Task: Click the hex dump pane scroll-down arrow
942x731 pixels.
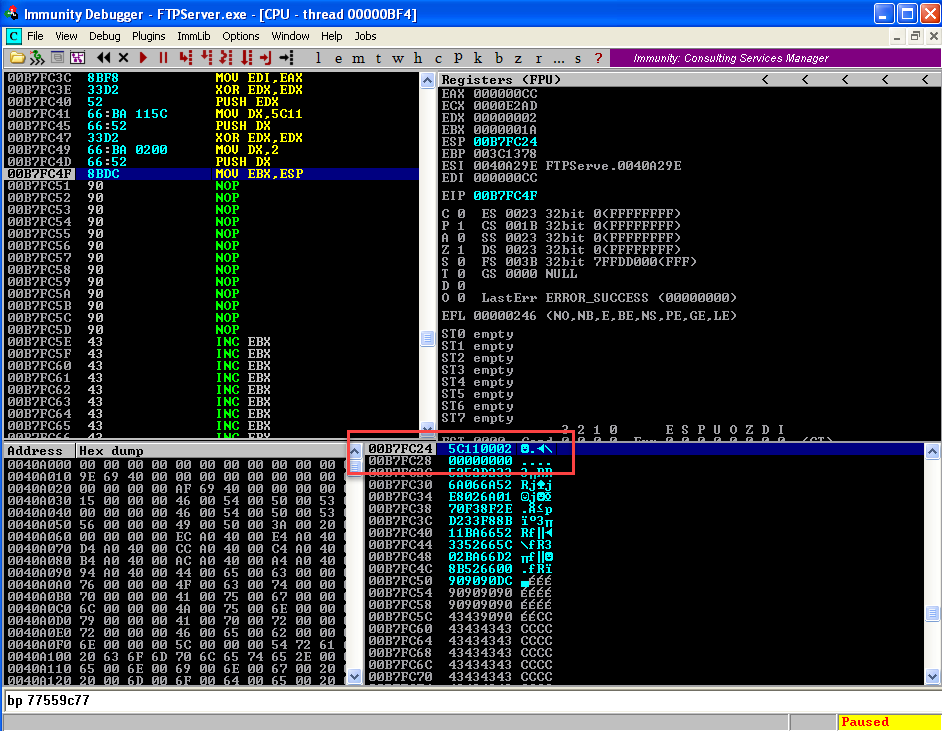Action: click(x=354, y=676)
